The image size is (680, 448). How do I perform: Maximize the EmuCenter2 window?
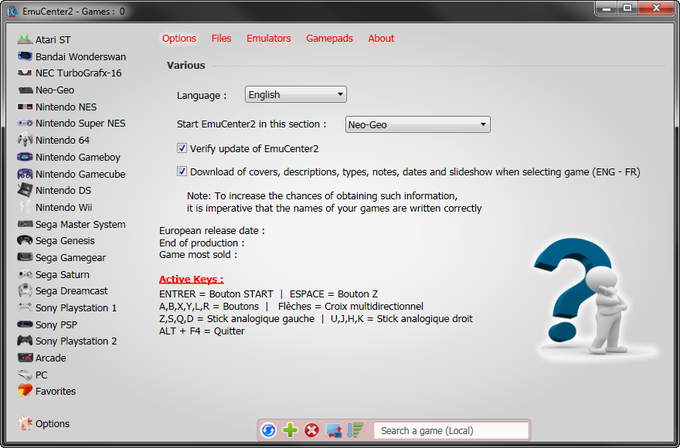627,9
